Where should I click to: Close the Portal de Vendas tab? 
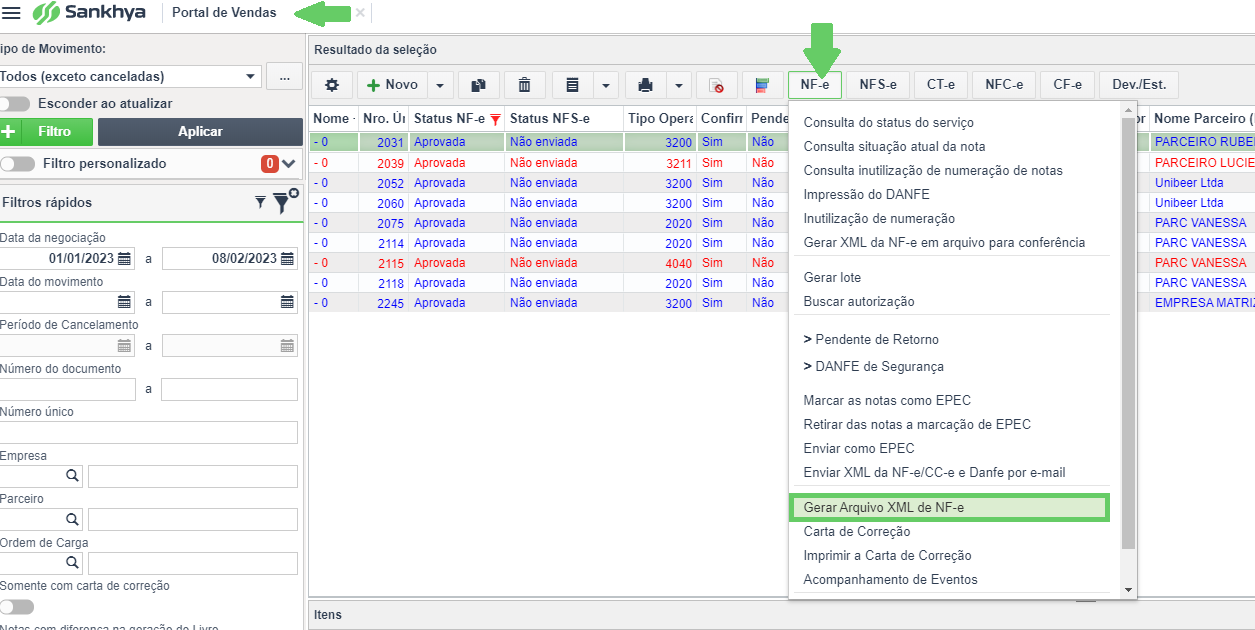pyautogui.click(x=360, y=13)
